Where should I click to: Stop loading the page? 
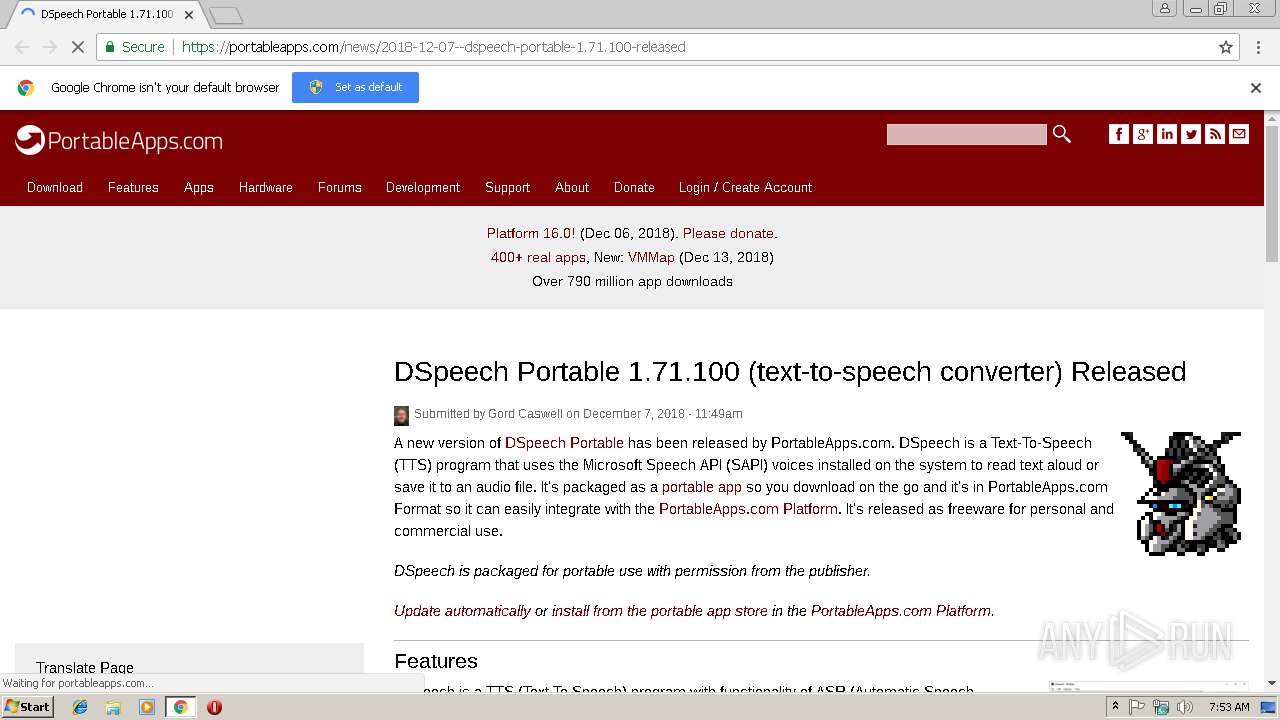77,47
